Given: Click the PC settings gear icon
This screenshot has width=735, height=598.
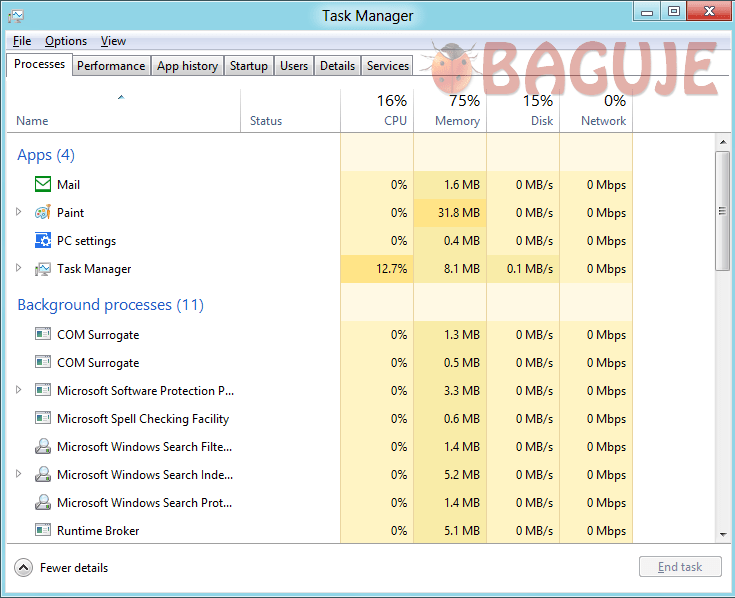Looking at the screenshot, I should [43, 240].
